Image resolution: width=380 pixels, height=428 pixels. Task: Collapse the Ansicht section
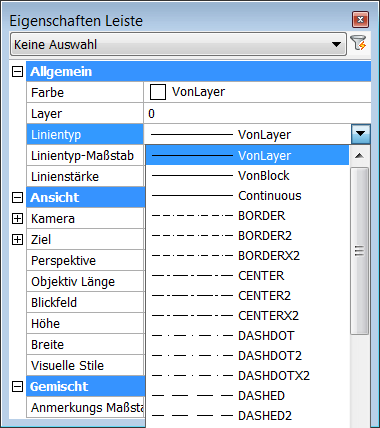click(17, 197)
